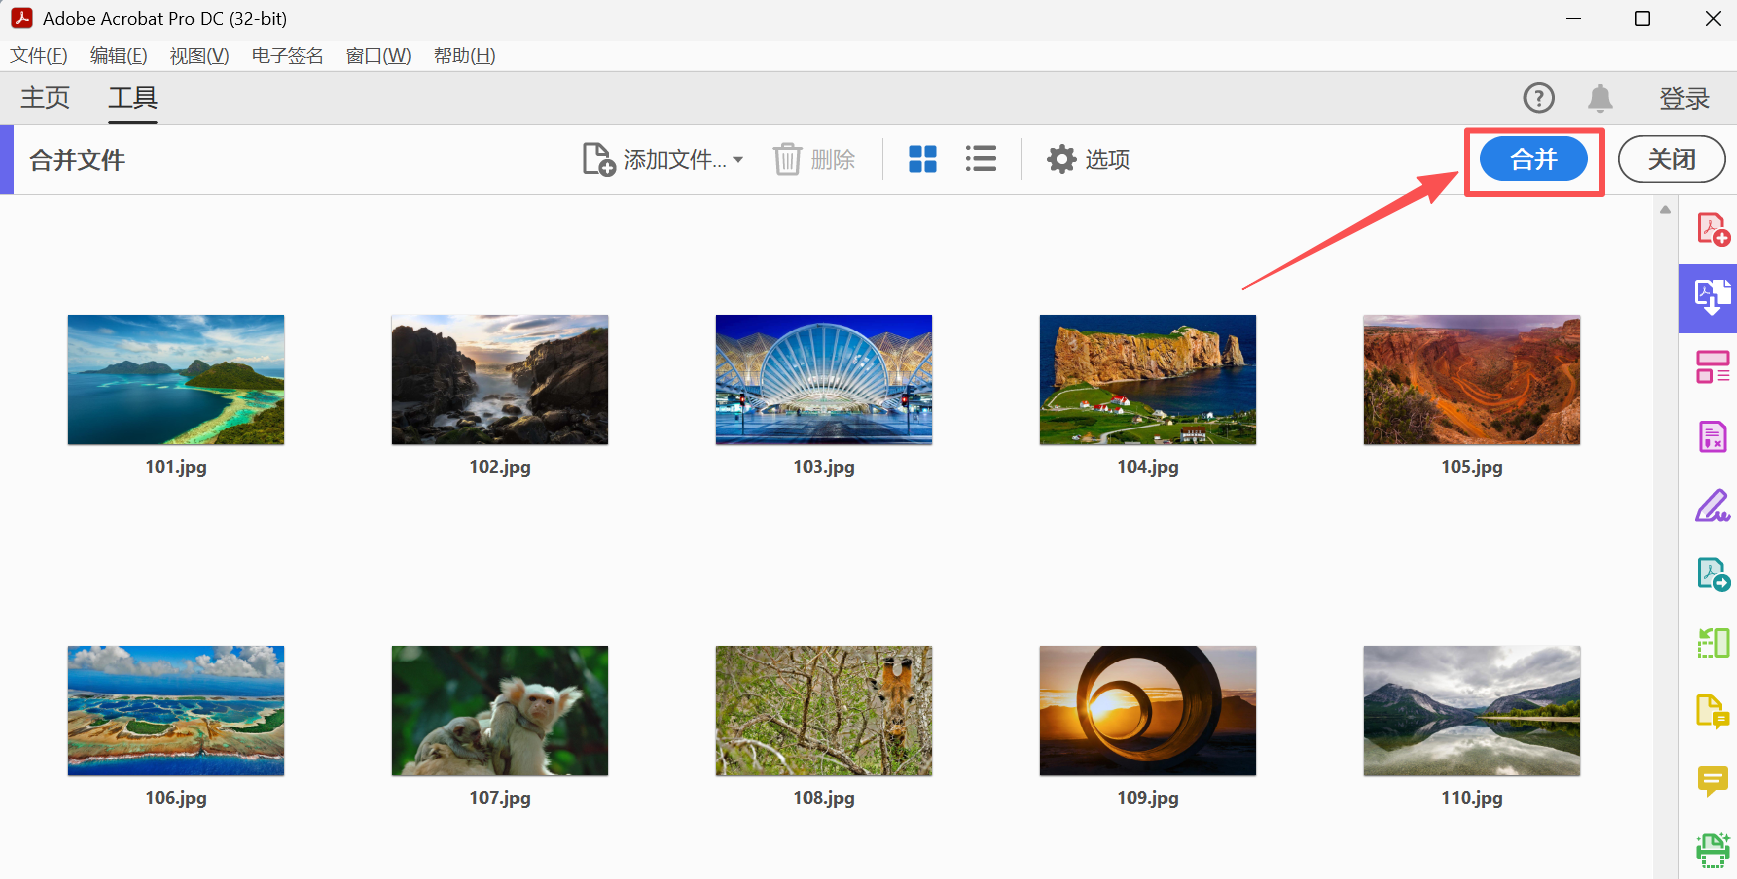
Task: Open the notifications bell
Action: (1600, 98)
